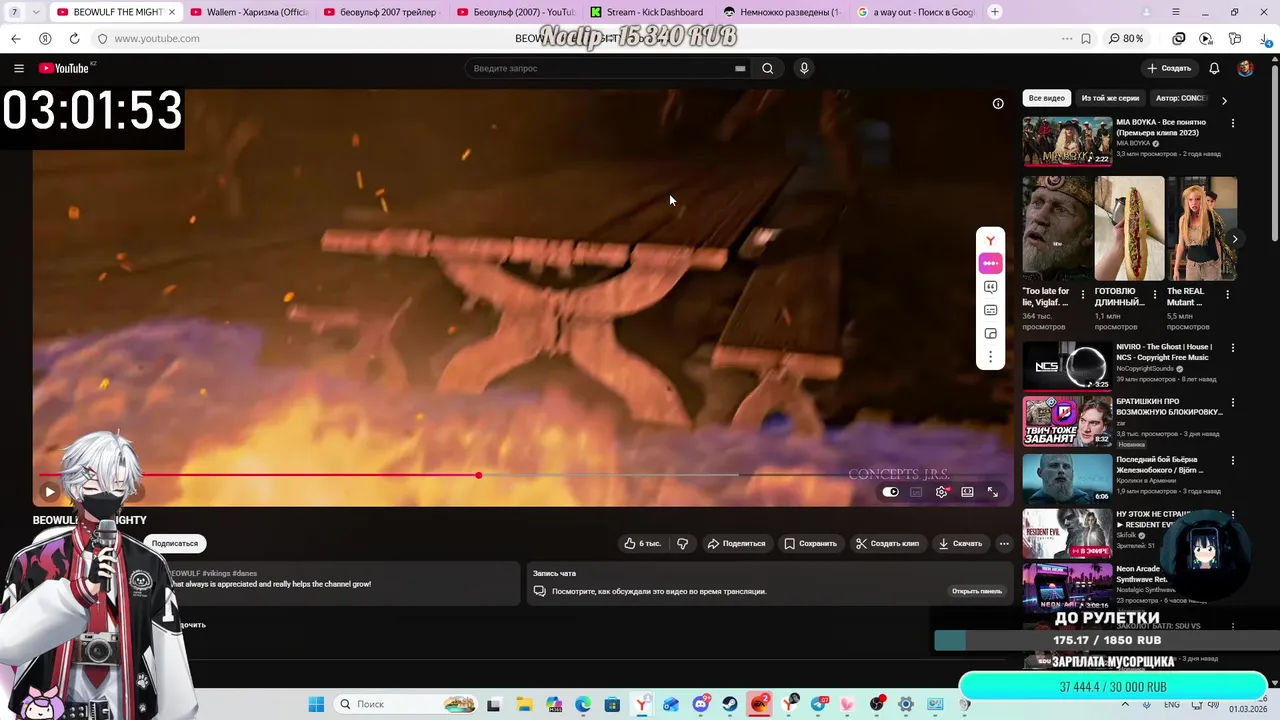Screen dimensions: 1280x720
Task: Dislike the video
Action: pyautogui.click(x=682, y=543)
